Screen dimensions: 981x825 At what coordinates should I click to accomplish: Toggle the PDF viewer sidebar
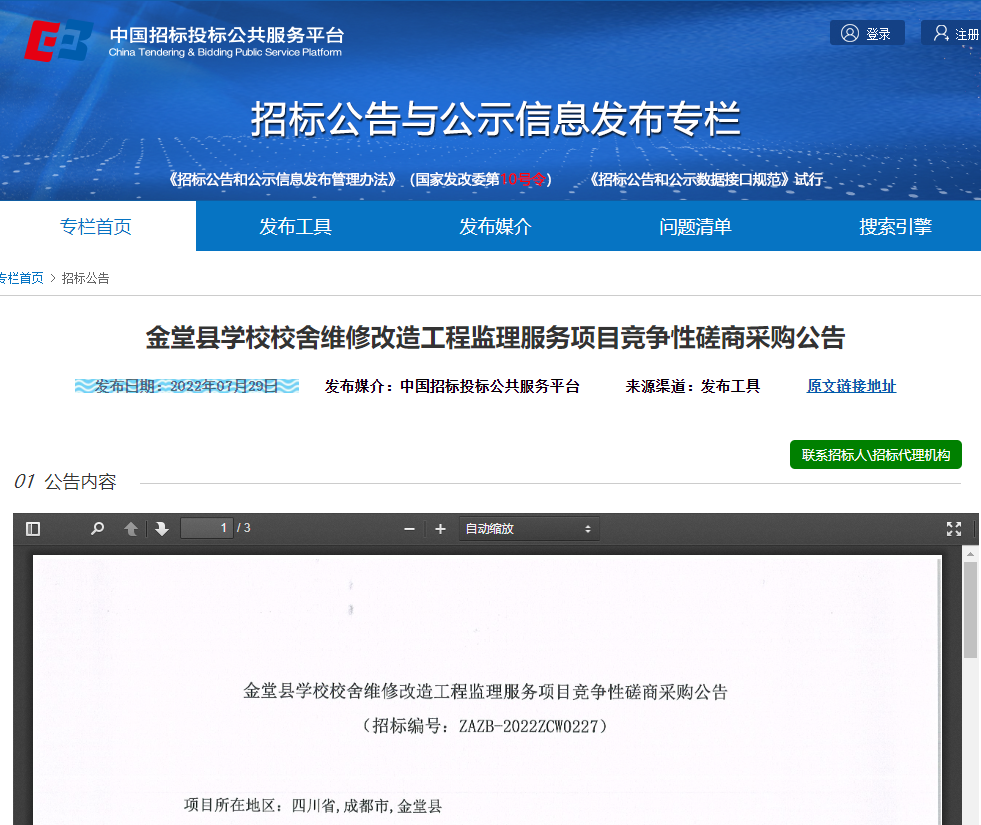(x=33, y=529)
